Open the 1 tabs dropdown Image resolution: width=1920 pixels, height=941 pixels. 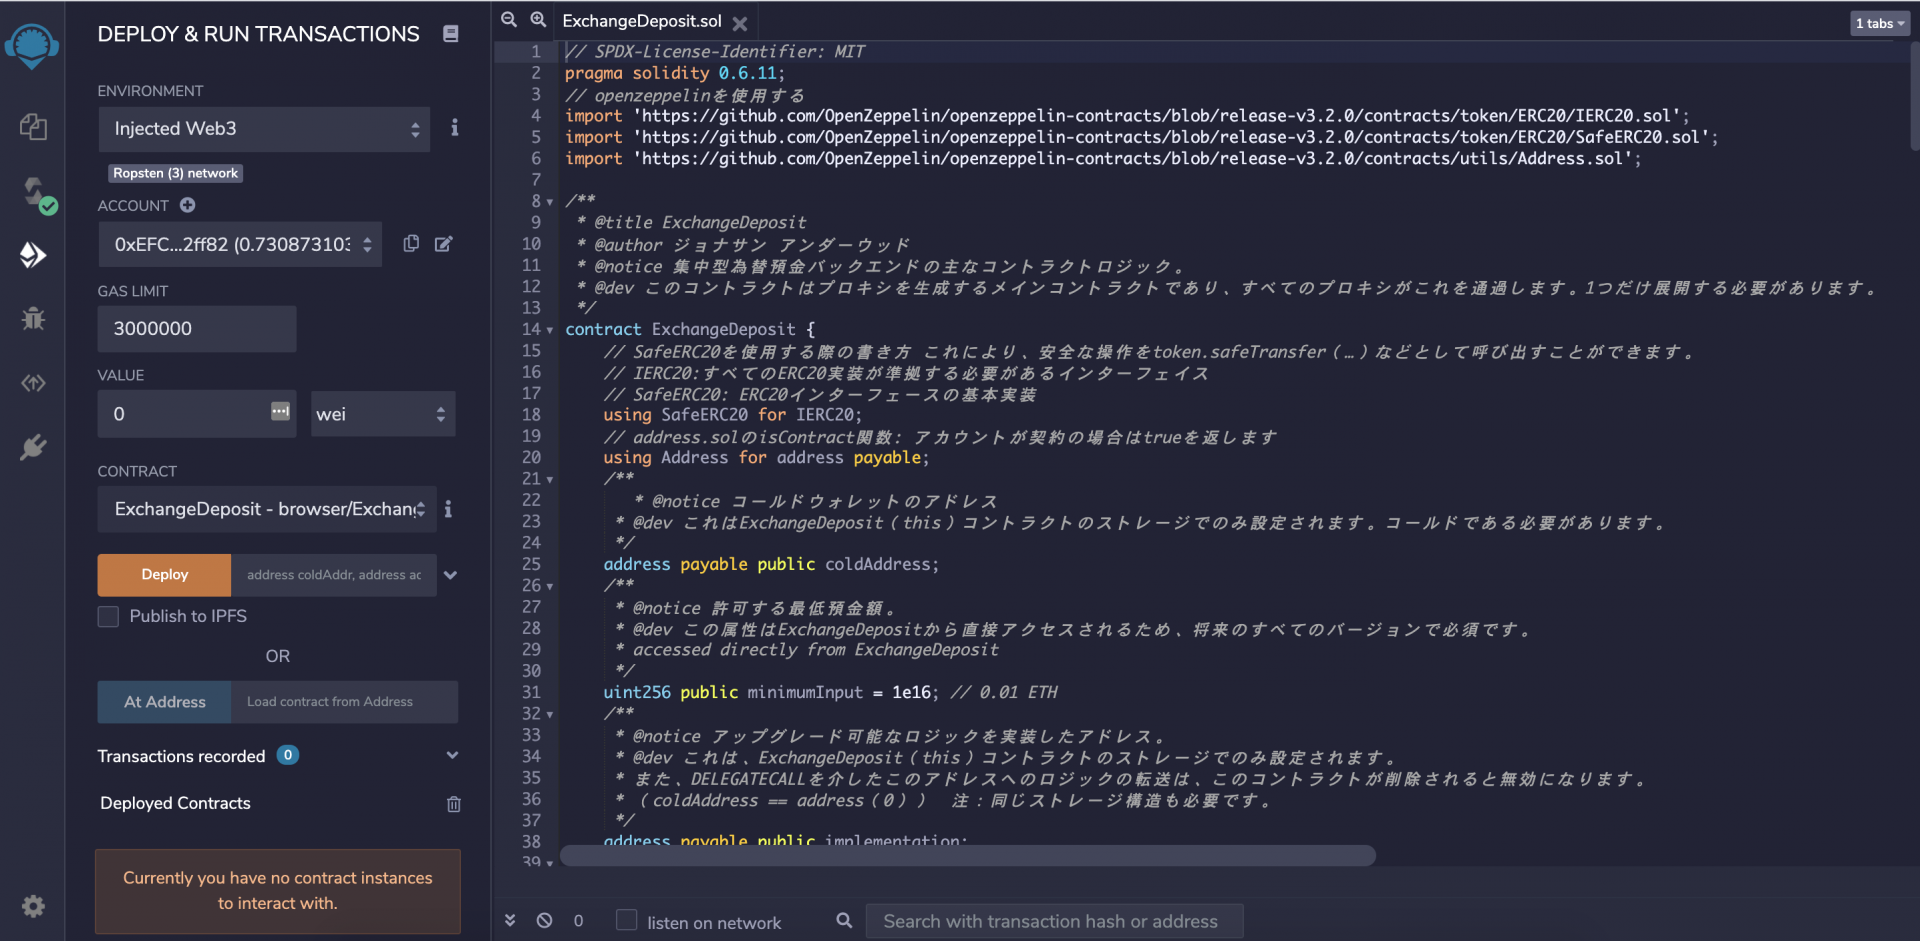point(1880,23)
